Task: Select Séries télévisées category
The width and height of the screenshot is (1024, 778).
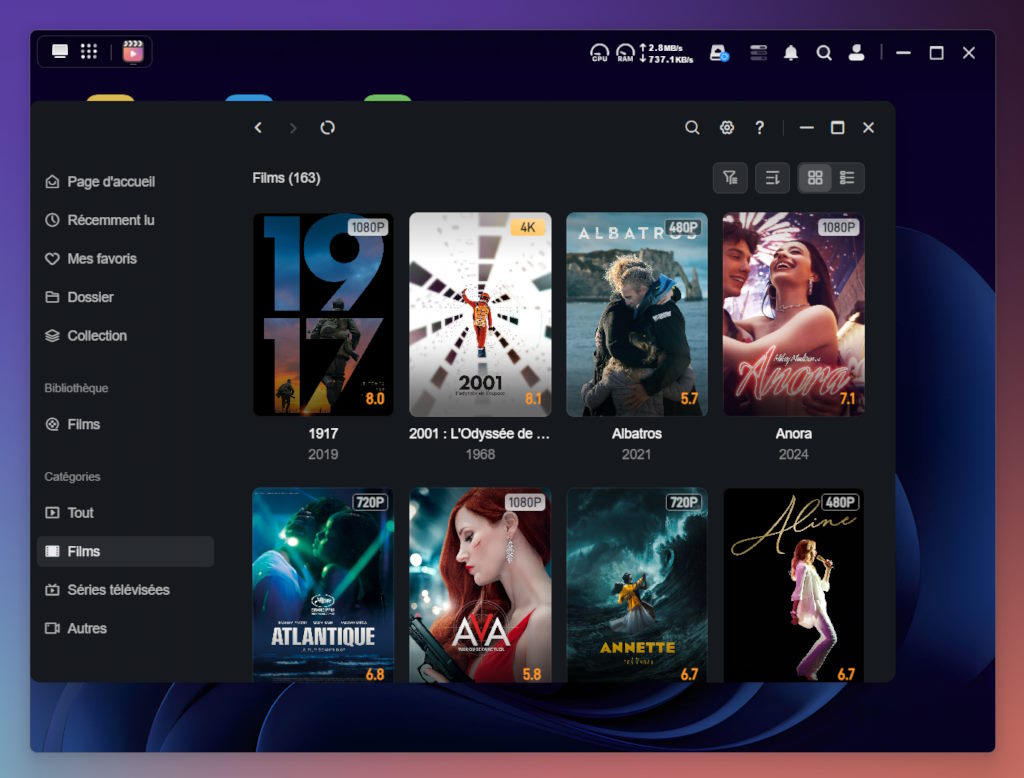Action: click(107, 590)
